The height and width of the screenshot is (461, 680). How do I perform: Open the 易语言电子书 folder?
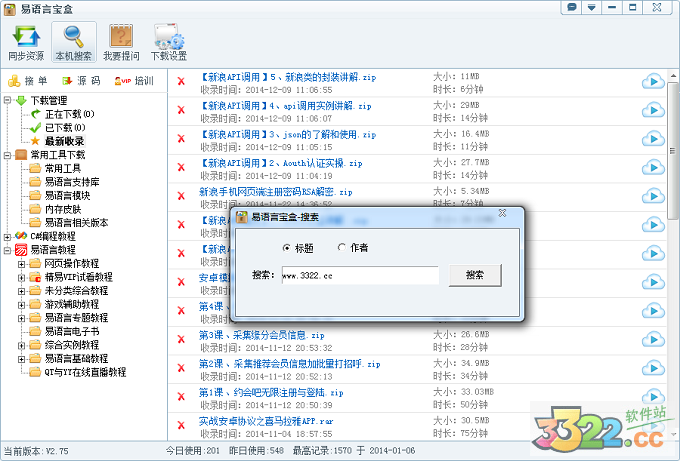point(72,332)
